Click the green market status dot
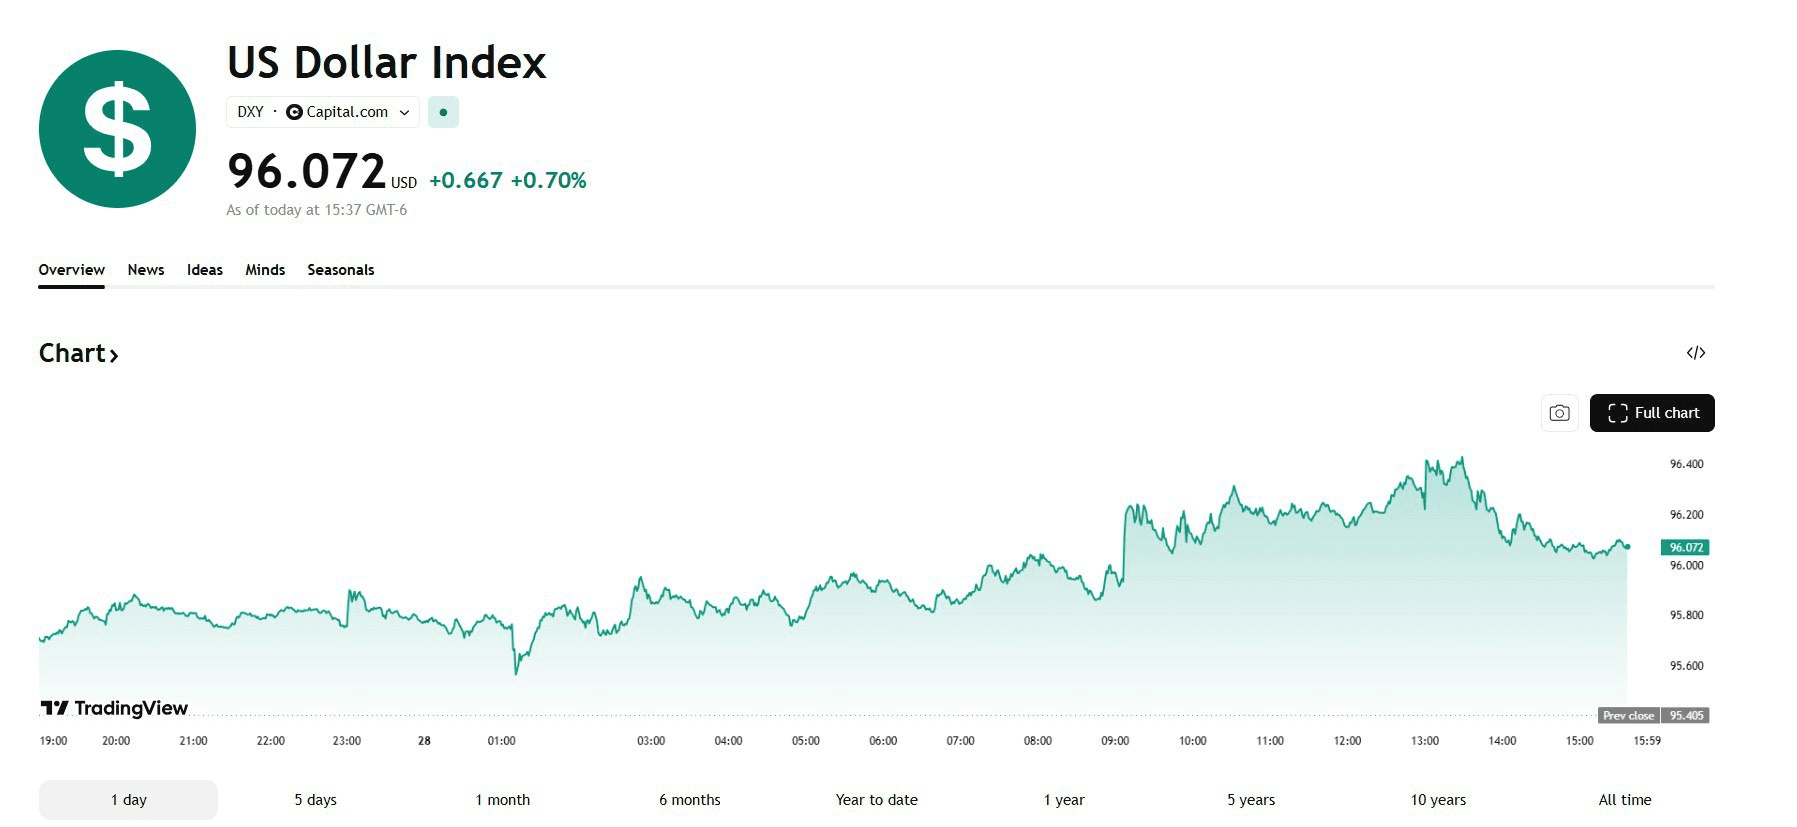Viewport: 1797px width, 827px height. (443, 112)
